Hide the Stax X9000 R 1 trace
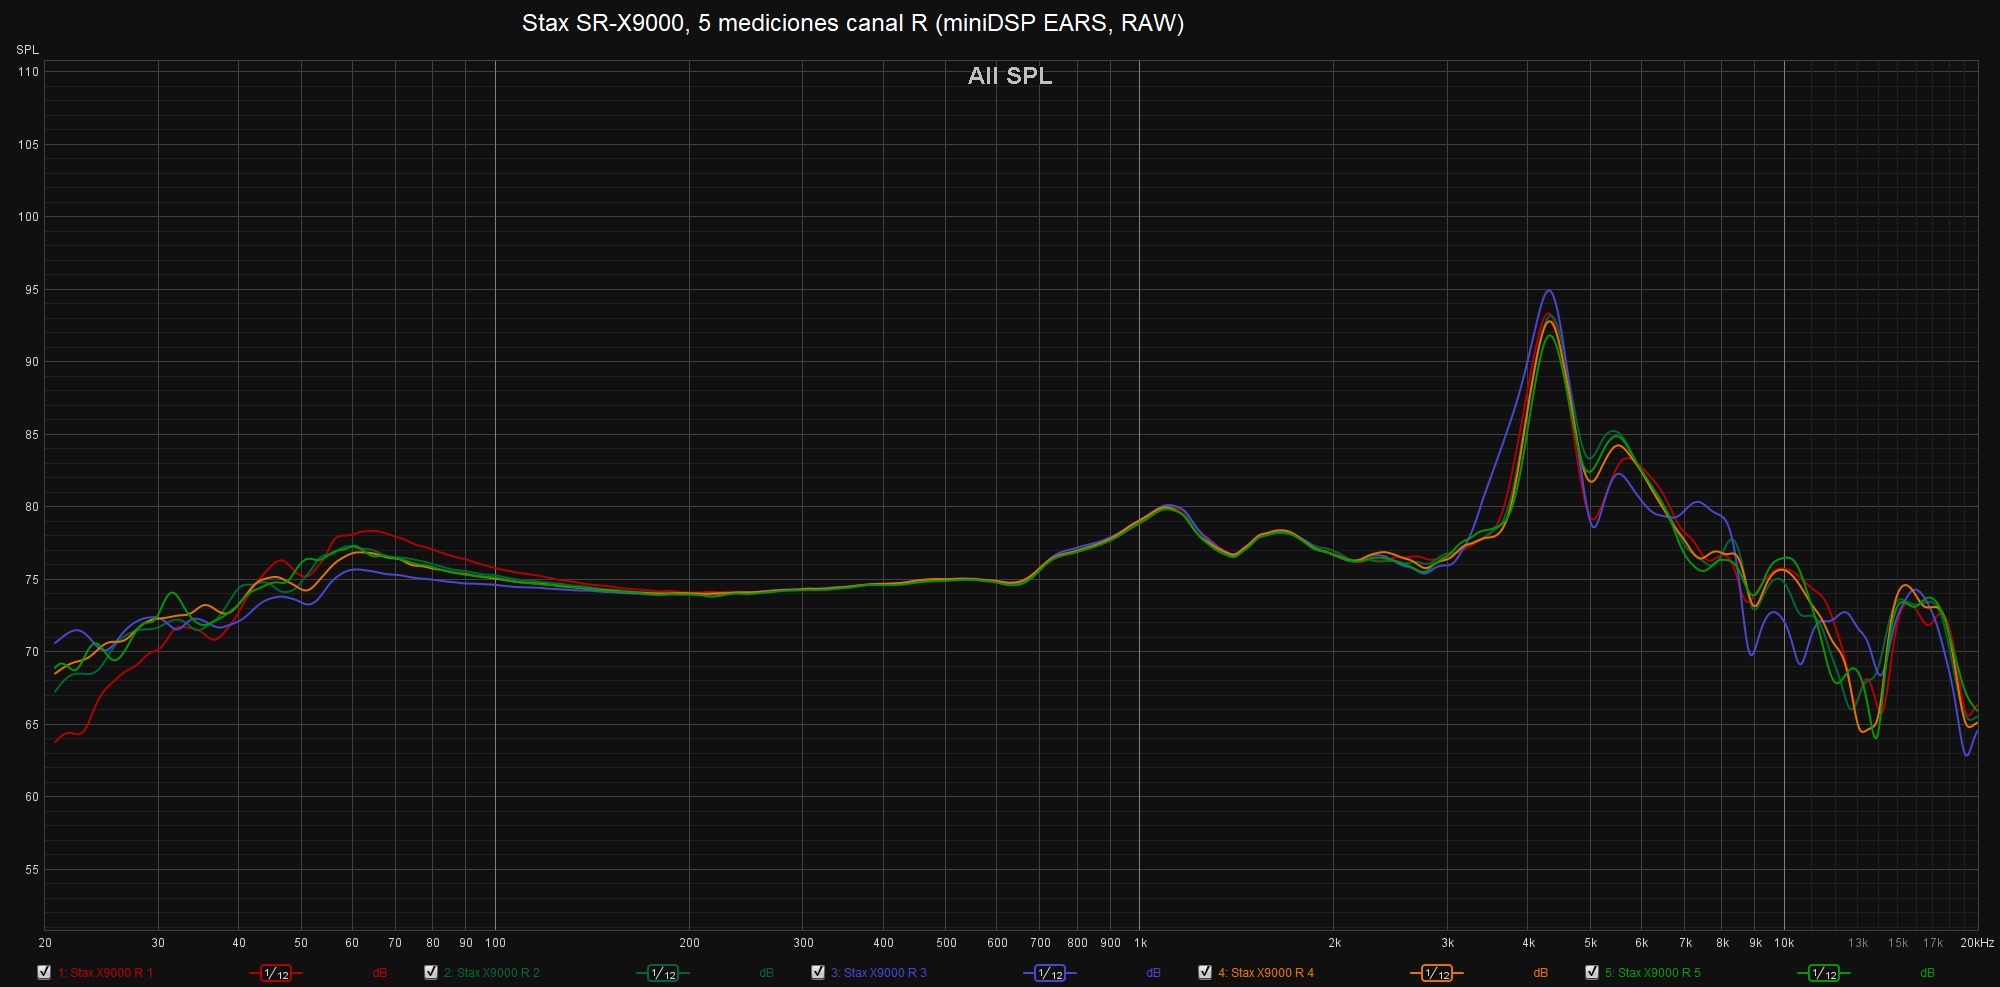2000x987 pixels. 44,972
